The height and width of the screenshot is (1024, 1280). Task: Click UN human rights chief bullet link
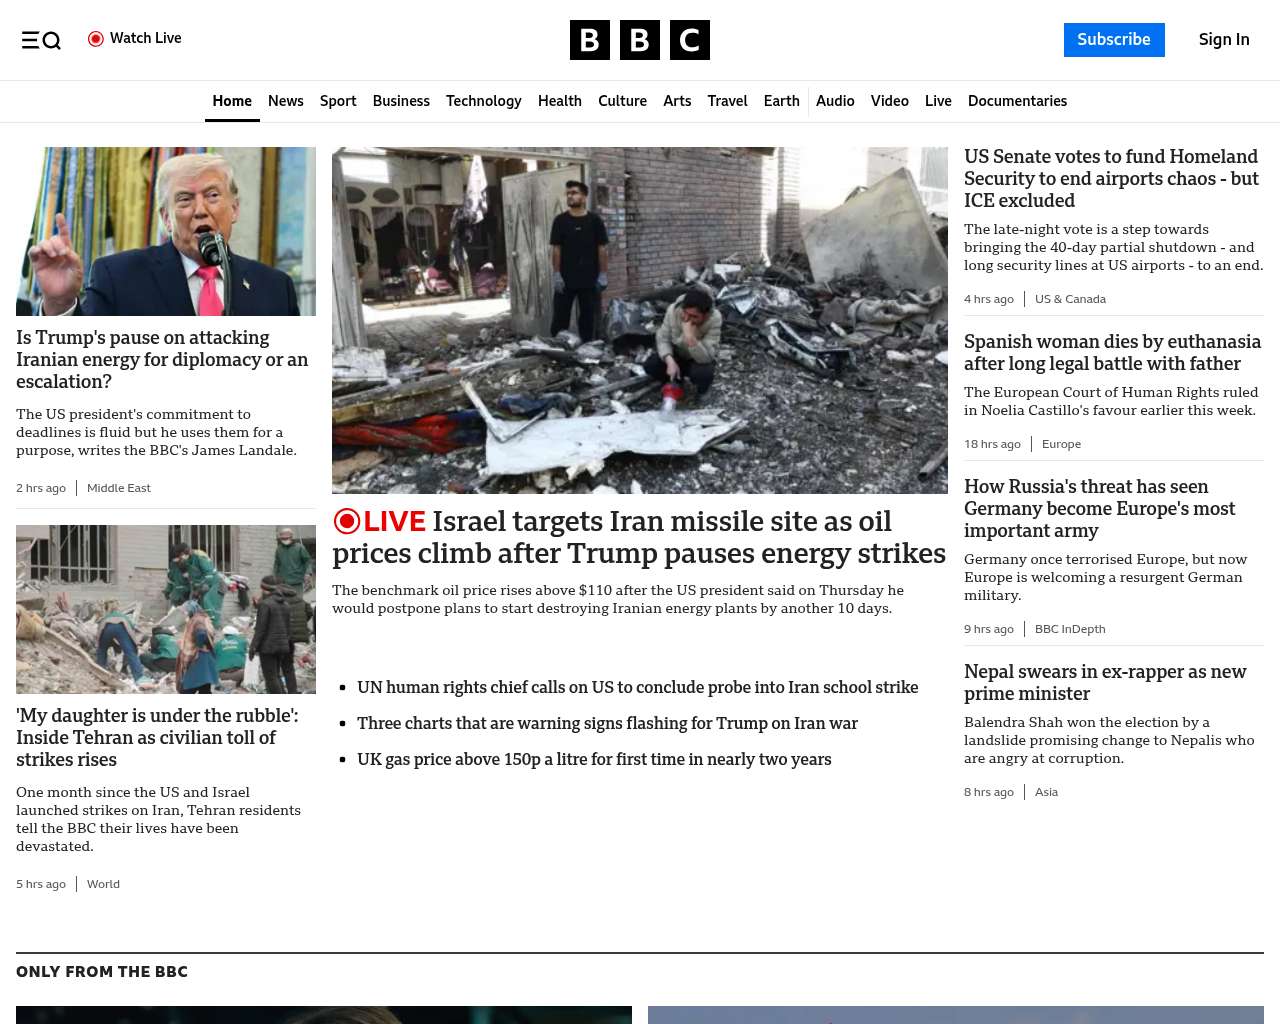[x=637, y=687]
